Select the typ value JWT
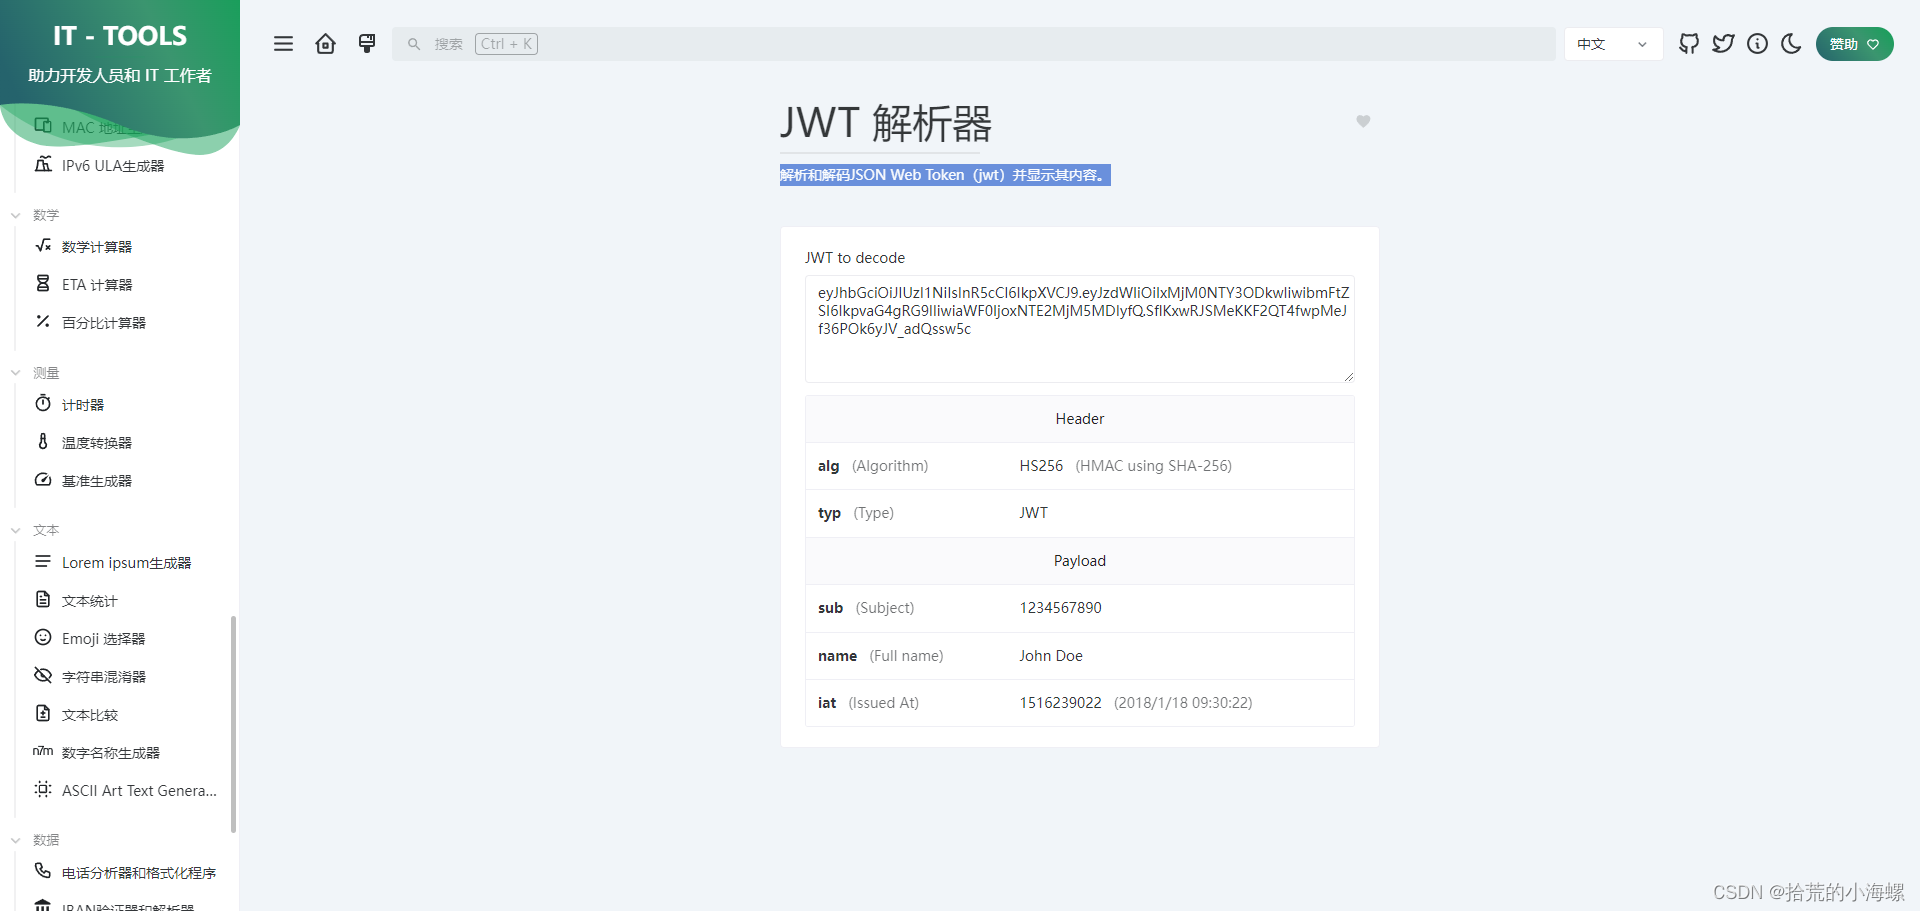This screenshot has height=911, width=1920. click(1033, 513)
